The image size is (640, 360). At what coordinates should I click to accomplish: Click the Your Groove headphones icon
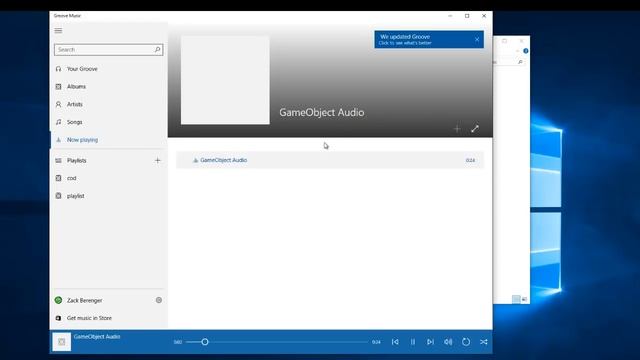click(58, 69)
